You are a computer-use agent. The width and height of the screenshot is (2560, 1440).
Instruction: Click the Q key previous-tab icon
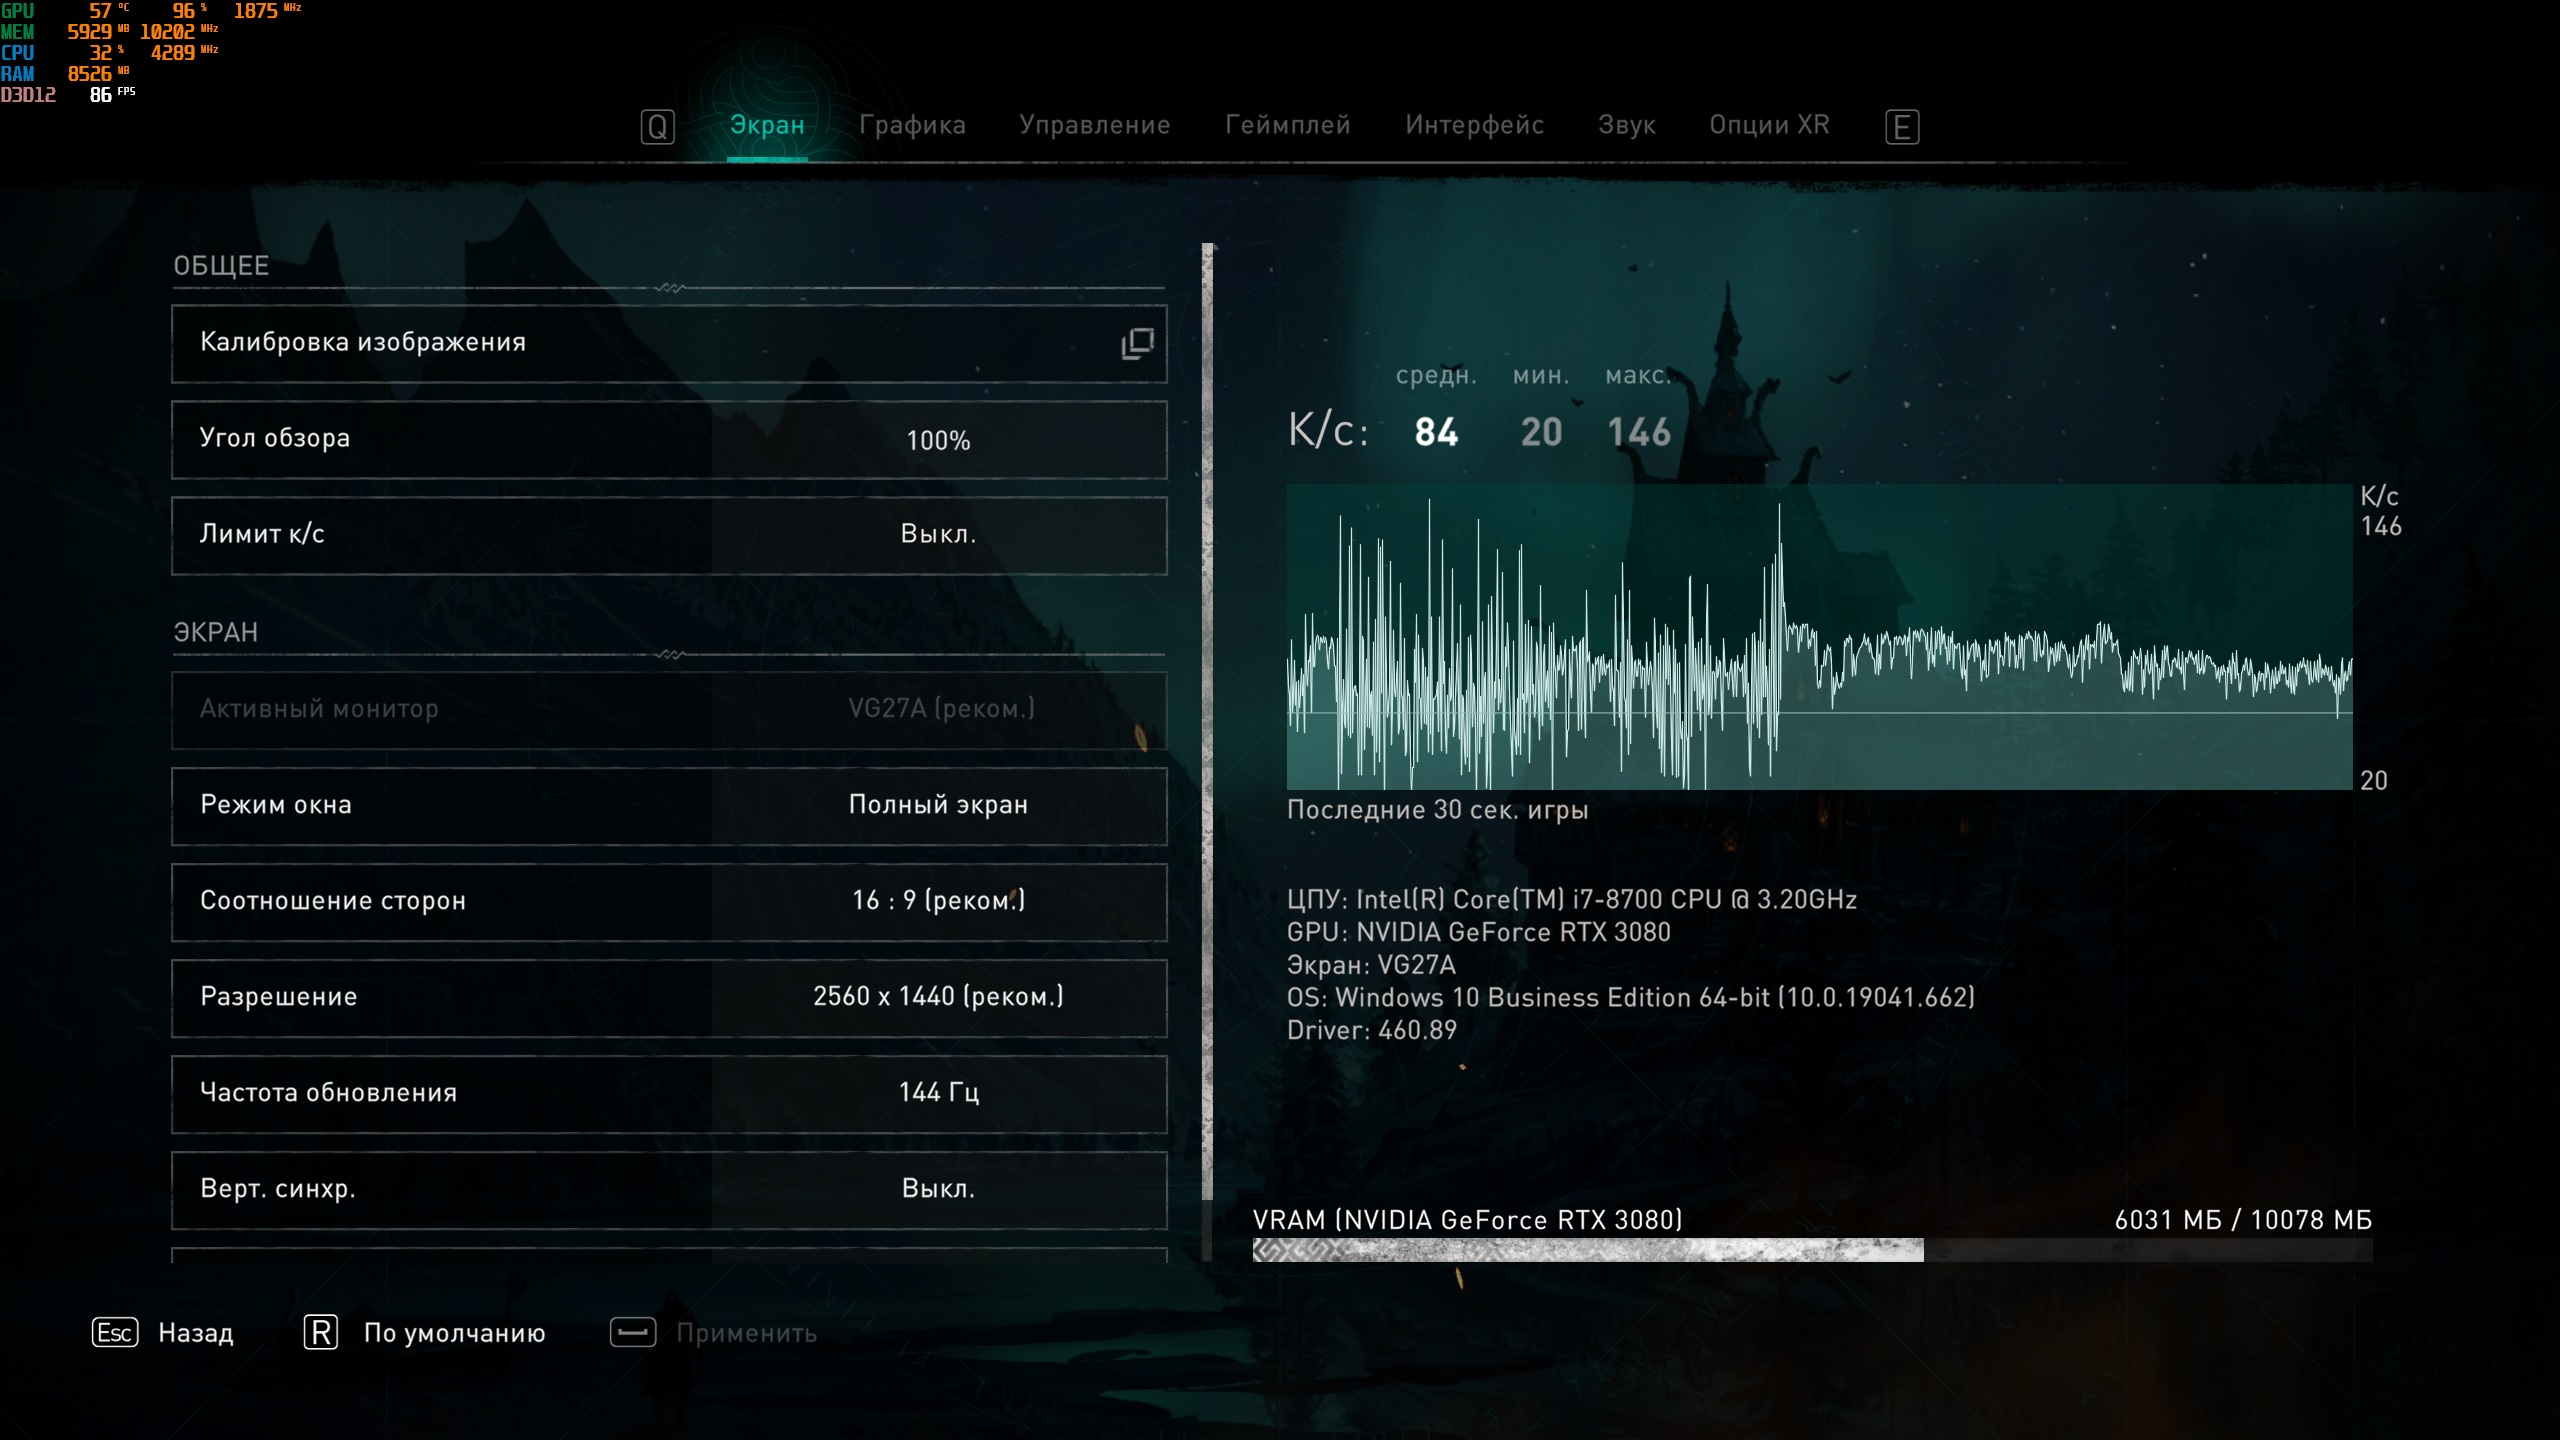click(x=657, y=127)
